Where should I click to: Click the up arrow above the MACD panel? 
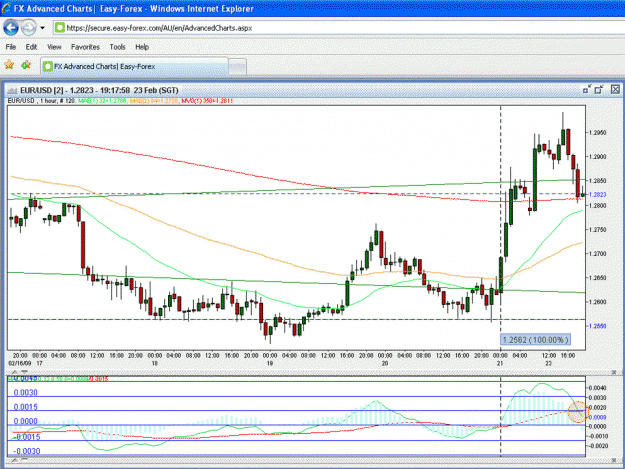point(15,372)
